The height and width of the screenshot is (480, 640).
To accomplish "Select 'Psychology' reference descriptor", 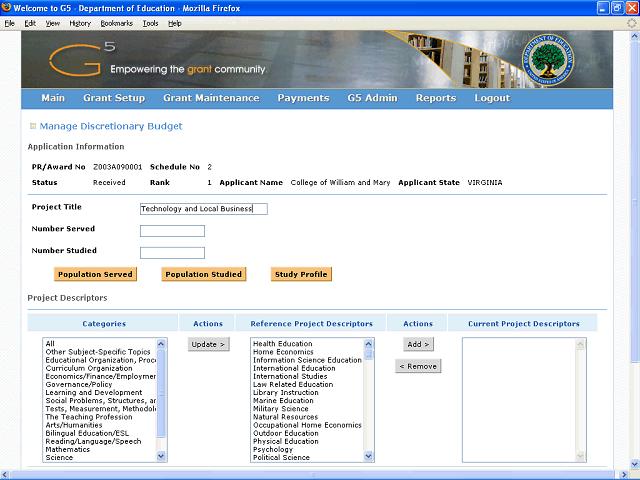I will point(273,449).
